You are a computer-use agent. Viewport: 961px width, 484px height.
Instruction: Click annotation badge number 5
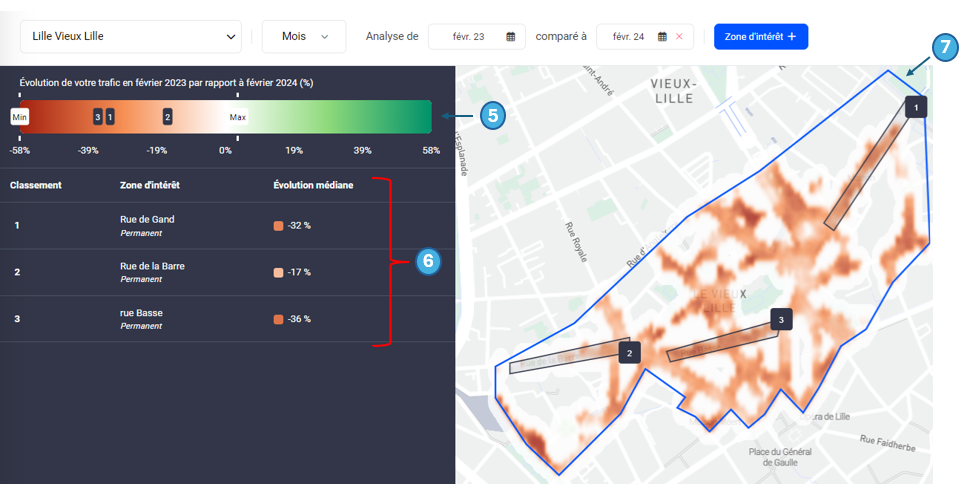click(x=491, y=116)
